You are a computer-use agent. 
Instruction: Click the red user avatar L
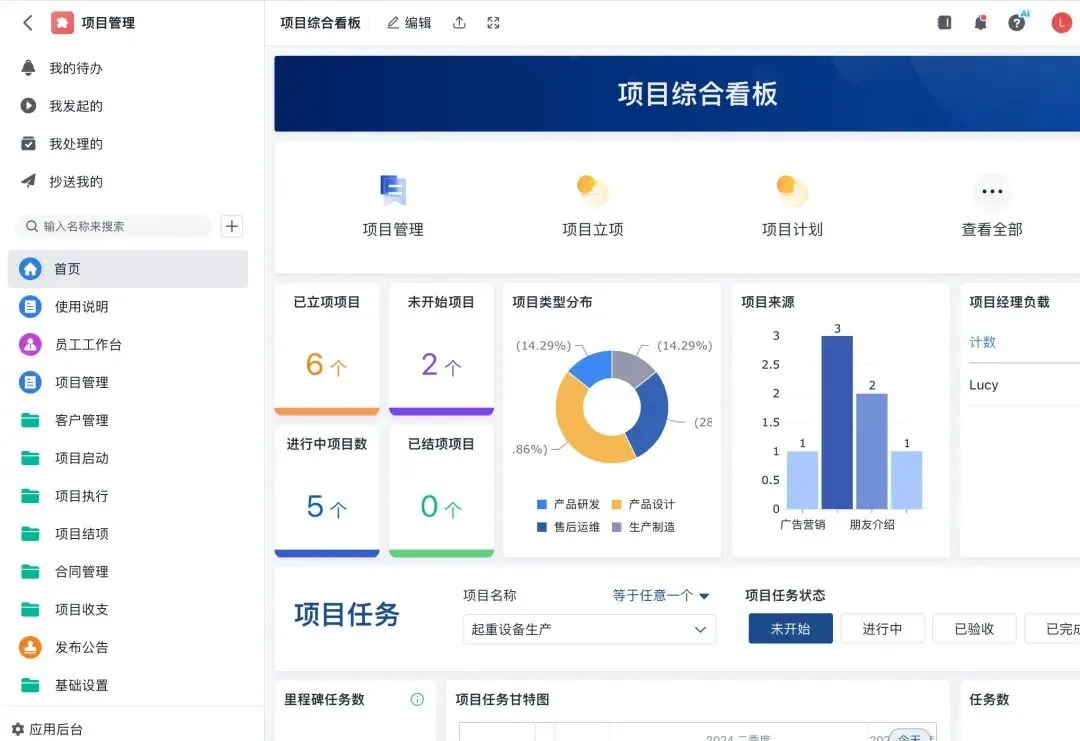(x=1061, y=23)
